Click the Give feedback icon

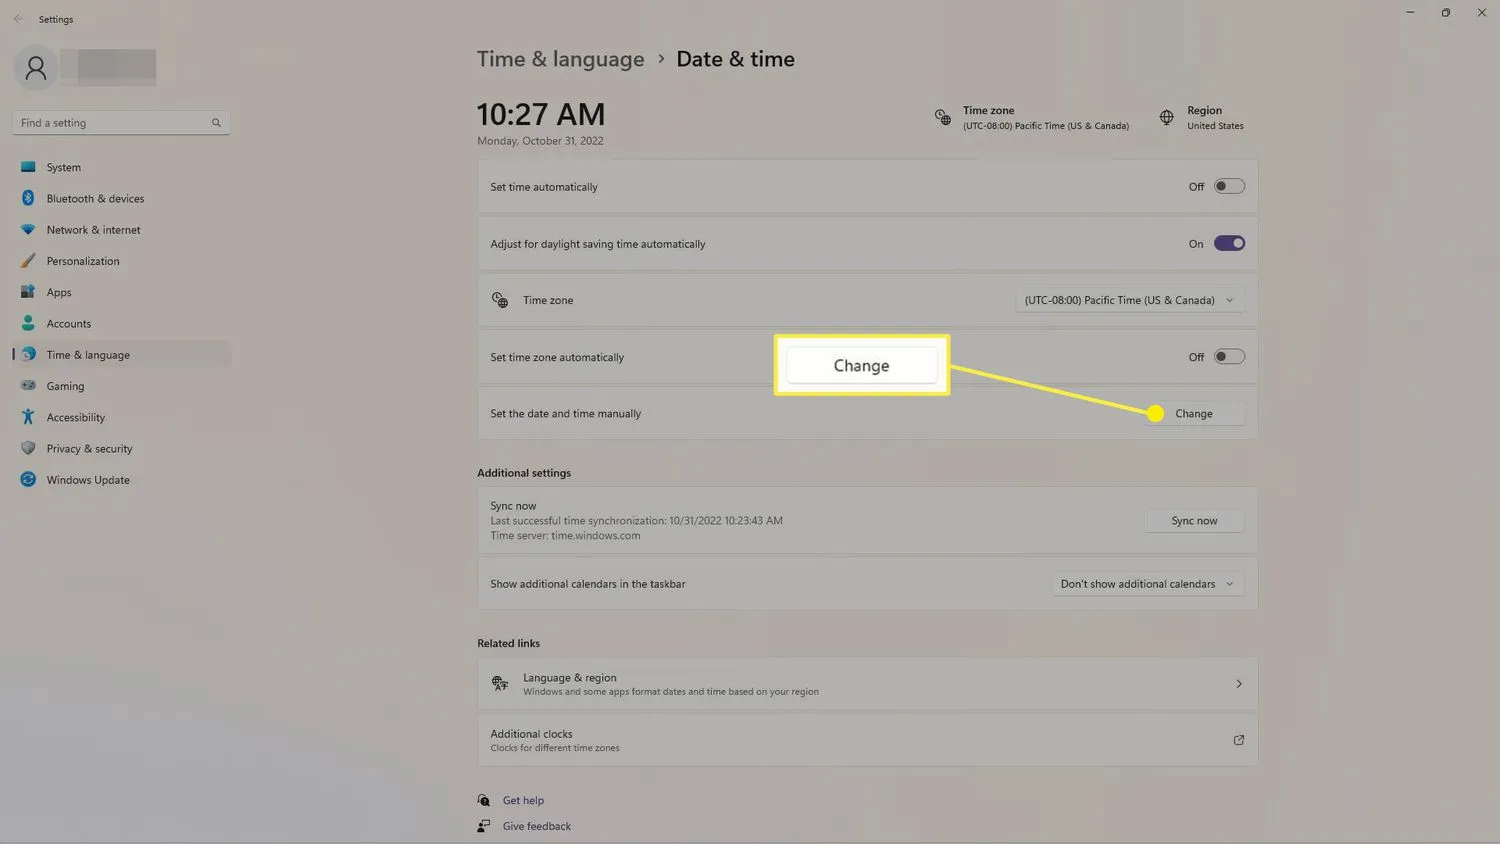coord(484,826)
